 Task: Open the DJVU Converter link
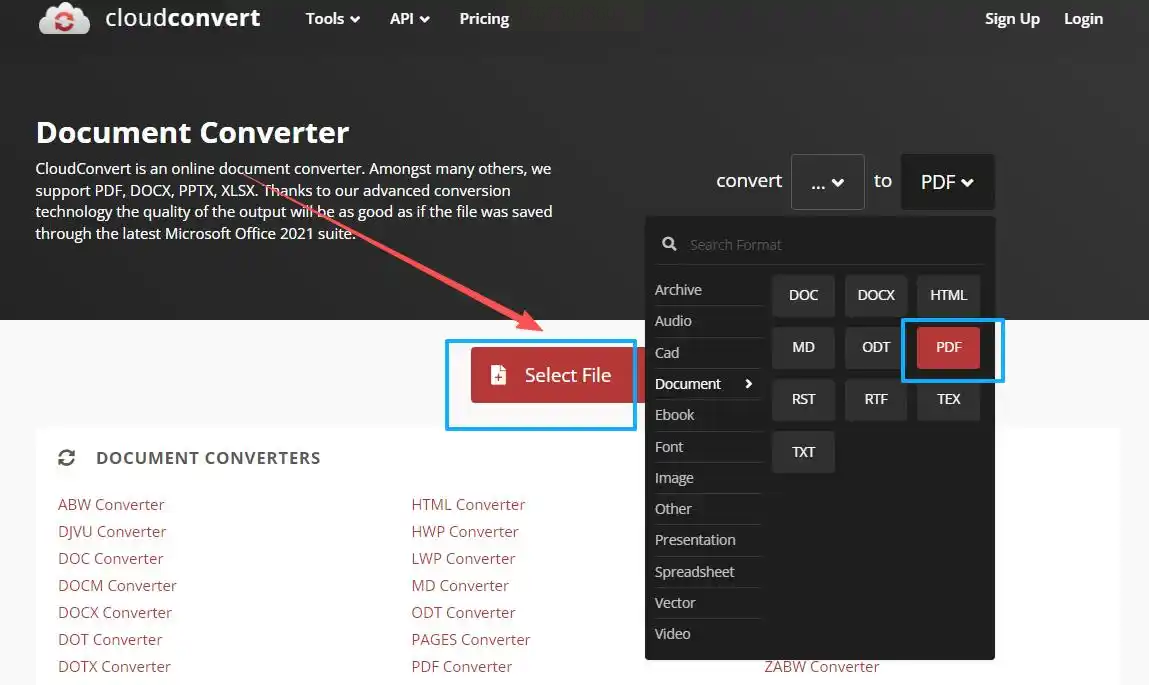(x=112, y=532)
